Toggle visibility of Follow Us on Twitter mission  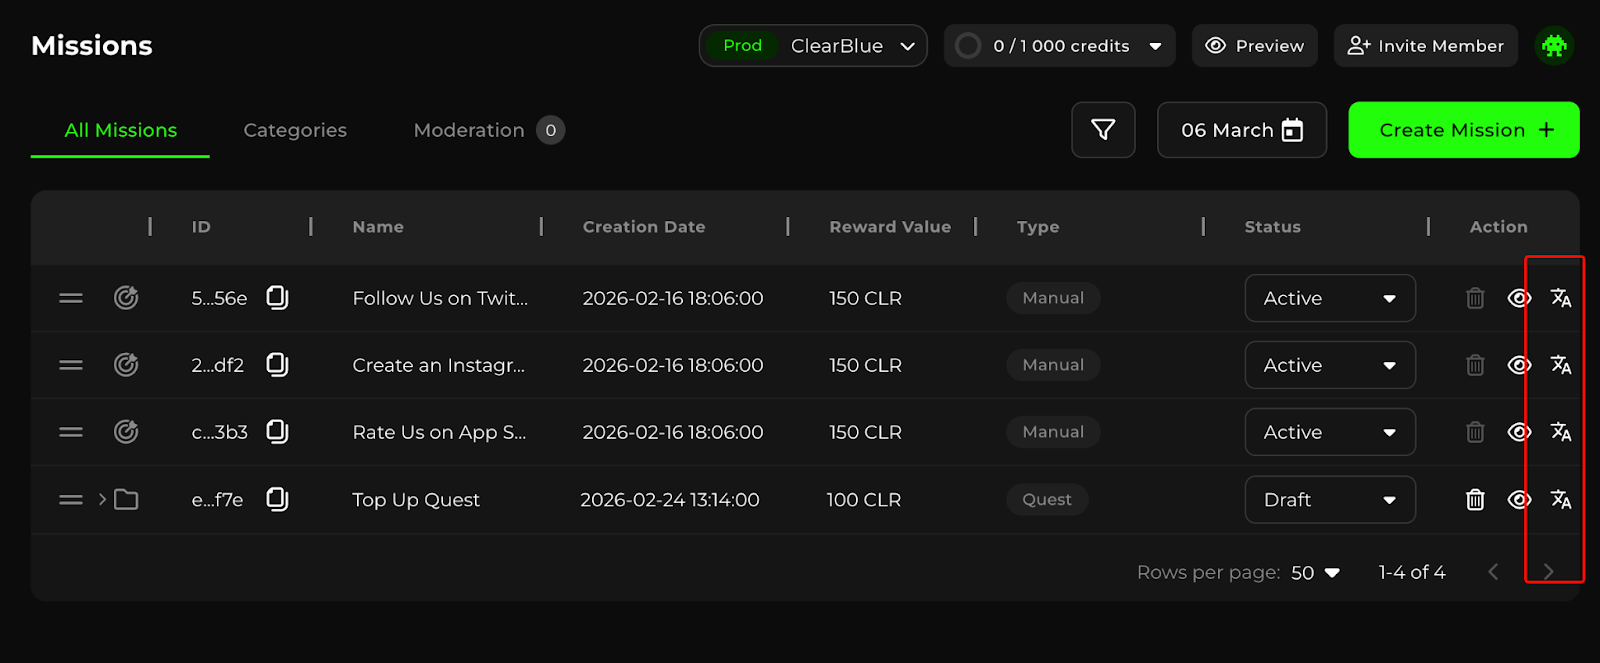(x=1519, y=298)
